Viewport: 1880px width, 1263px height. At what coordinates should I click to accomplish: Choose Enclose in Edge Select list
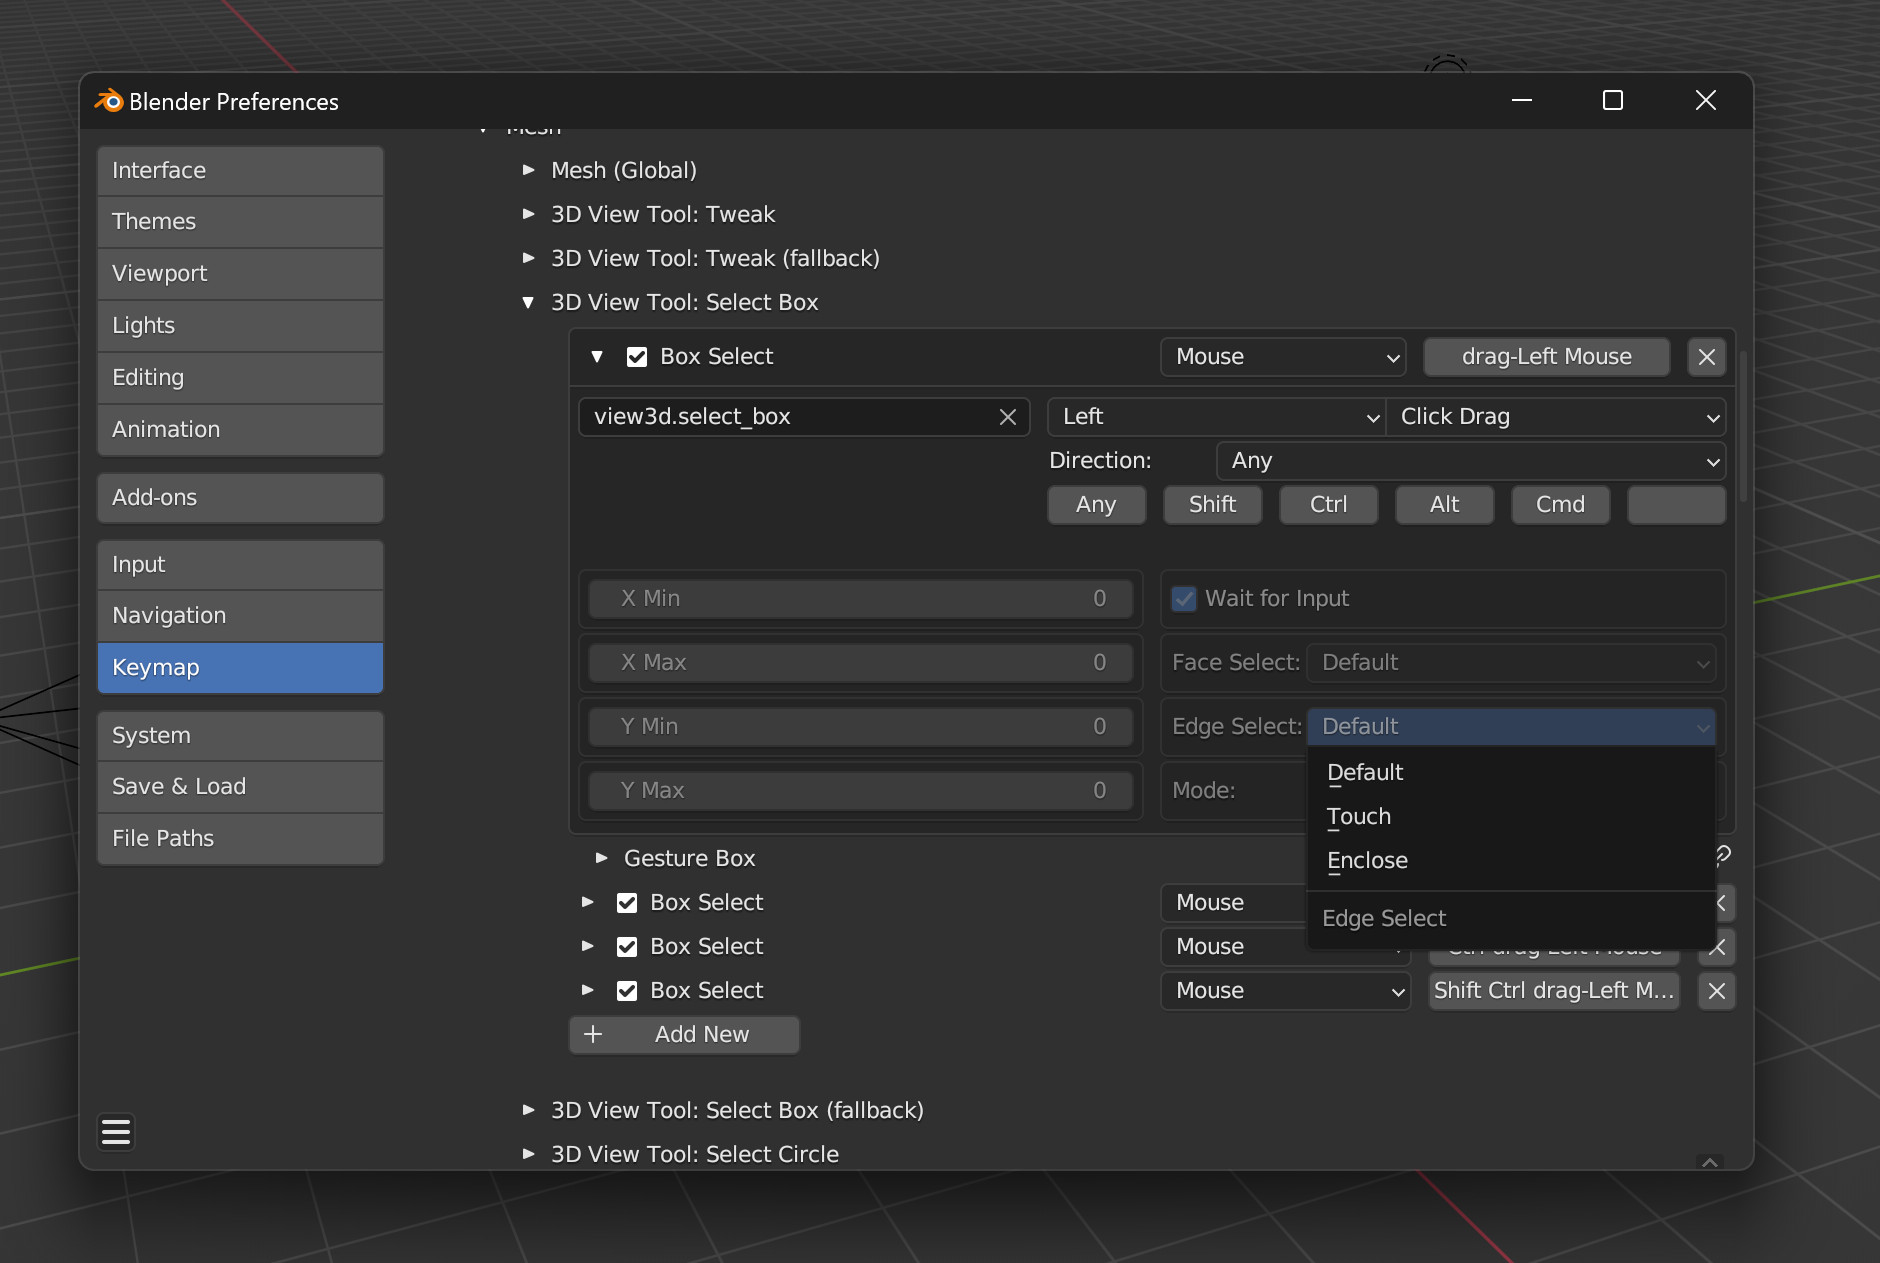[1511, 861]
